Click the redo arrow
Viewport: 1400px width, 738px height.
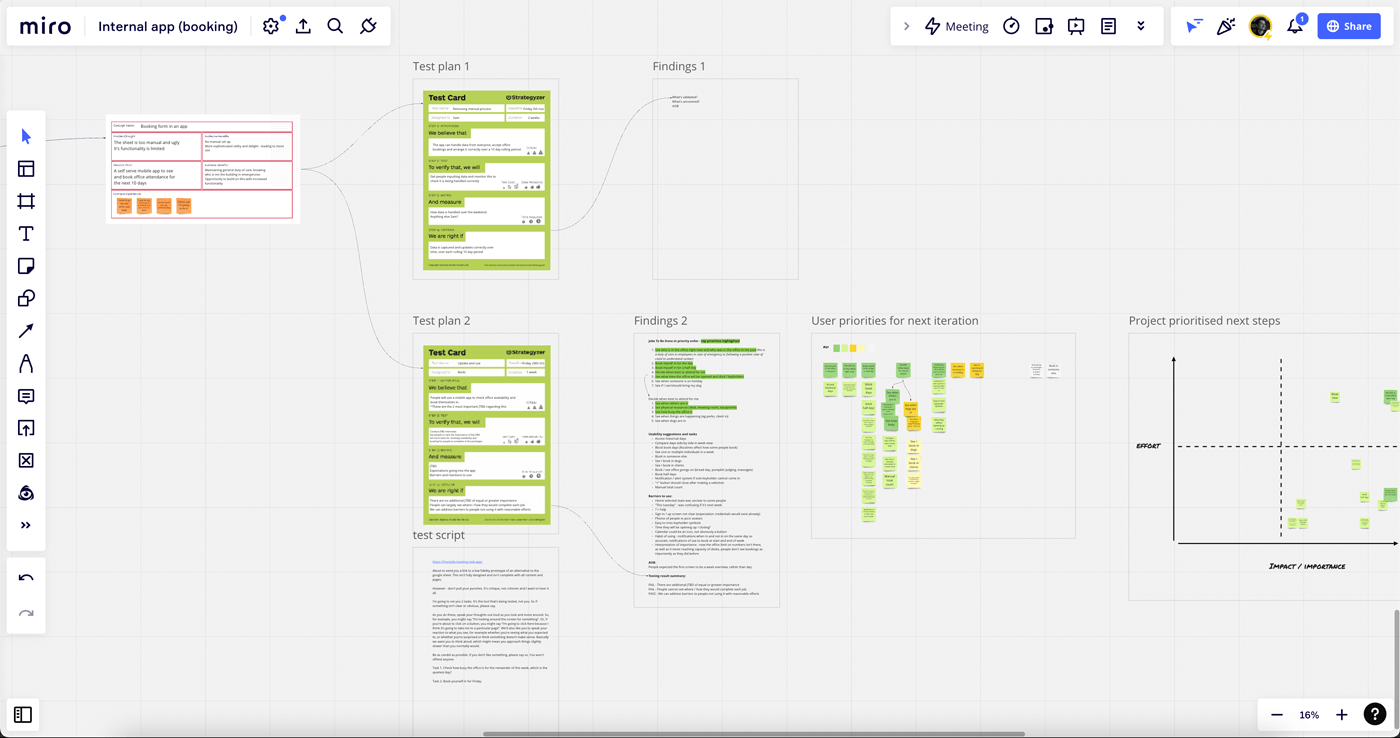pos(26,613)
